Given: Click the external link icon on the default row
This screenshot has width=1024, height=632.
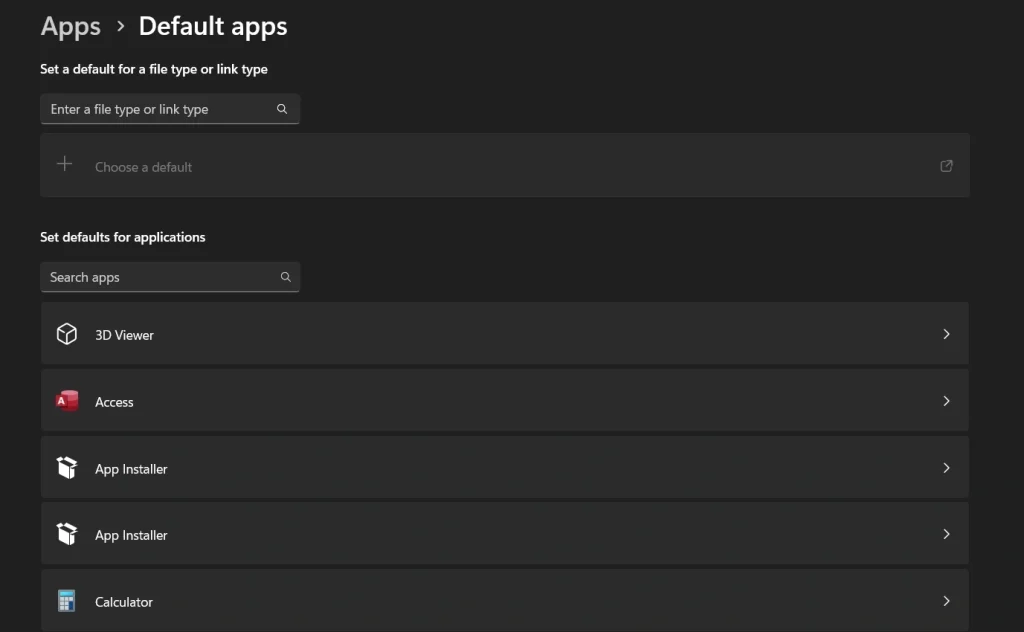Looking at the screenshot, I should (x=946, y=166).
